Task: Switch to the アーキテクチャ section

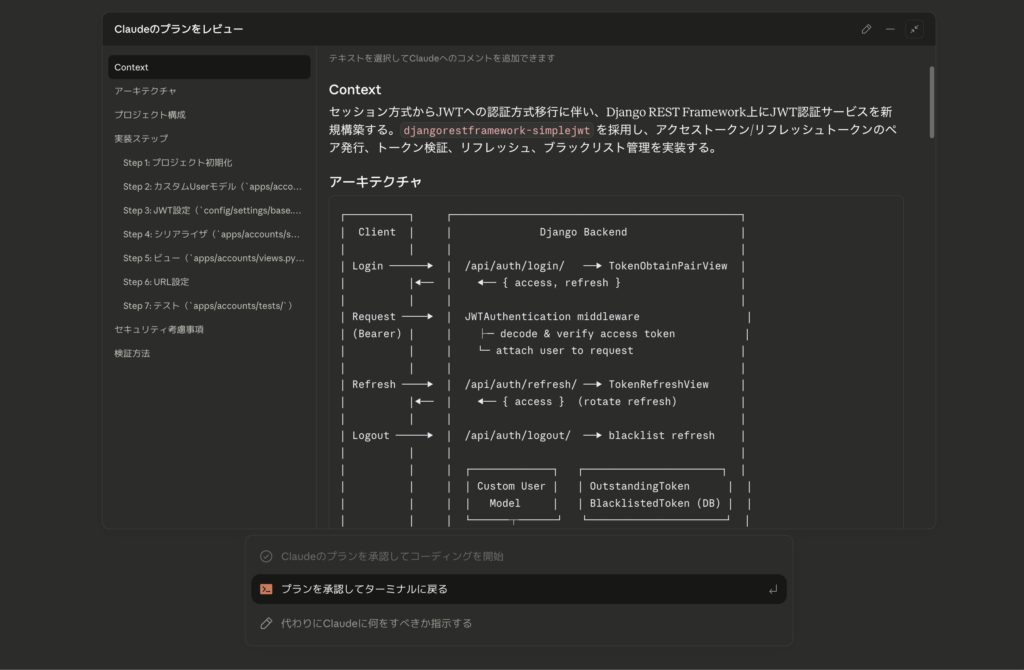Action: [x=144, y=90]
